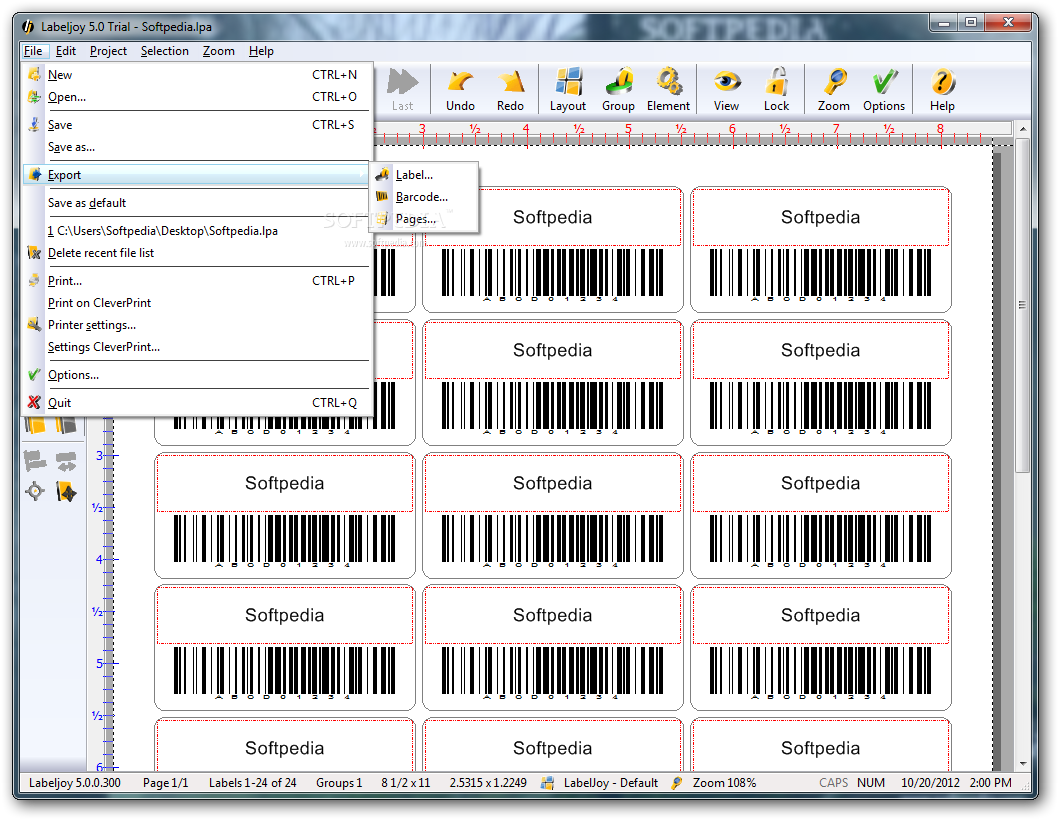
Task: Click the Help question mark icon
Action: (x=941, y=89)
